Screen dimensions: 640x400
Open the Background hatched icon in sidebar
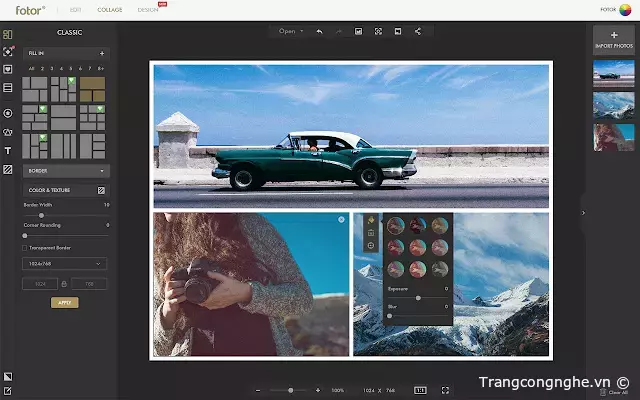(8, 169)
